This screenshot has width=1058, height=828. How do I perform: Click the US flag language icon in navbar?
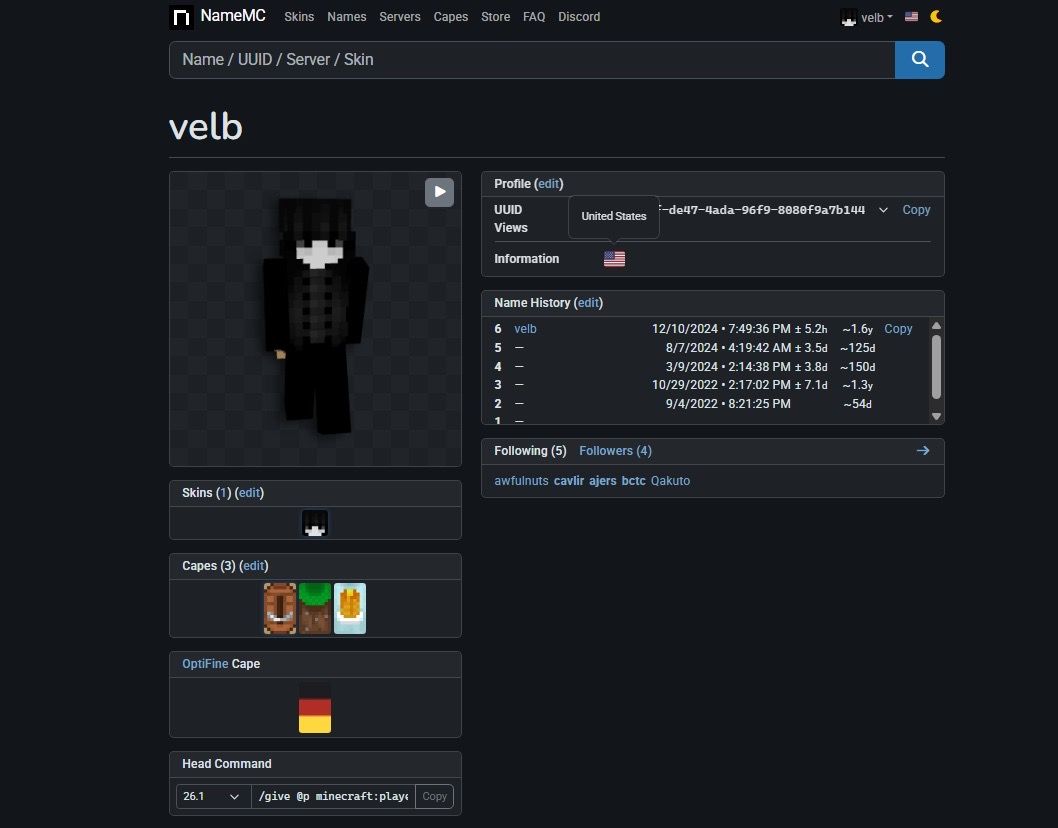(x=912, y=16)
